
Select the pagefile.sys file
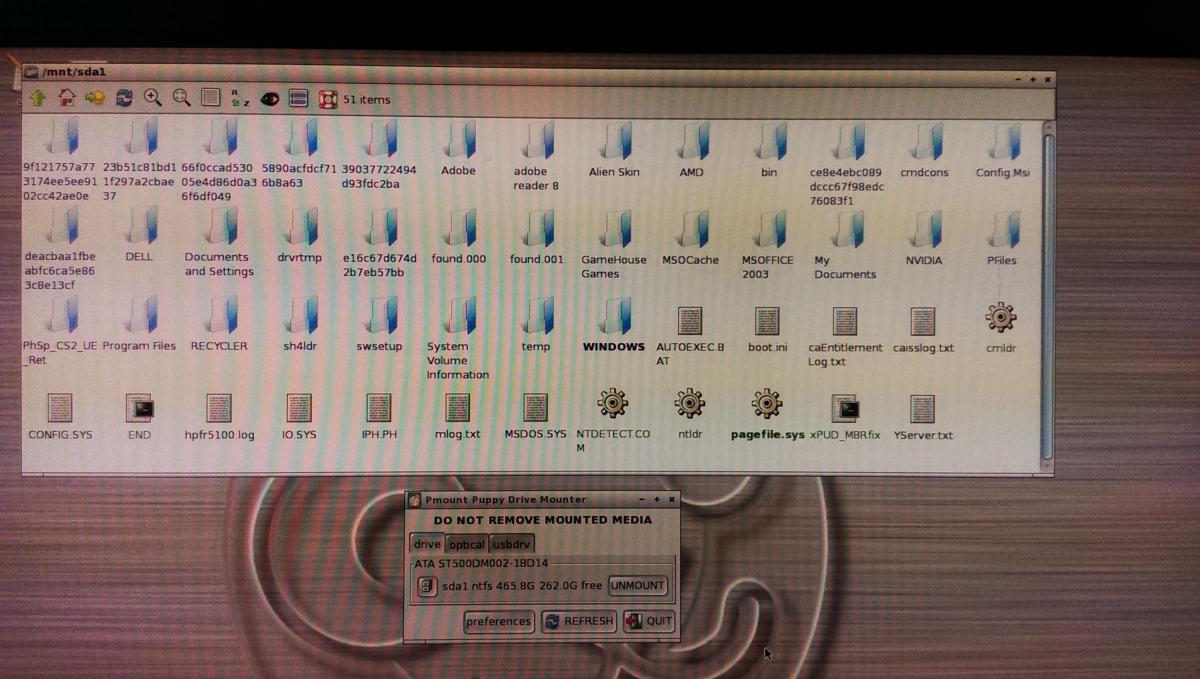coord(767,415)
